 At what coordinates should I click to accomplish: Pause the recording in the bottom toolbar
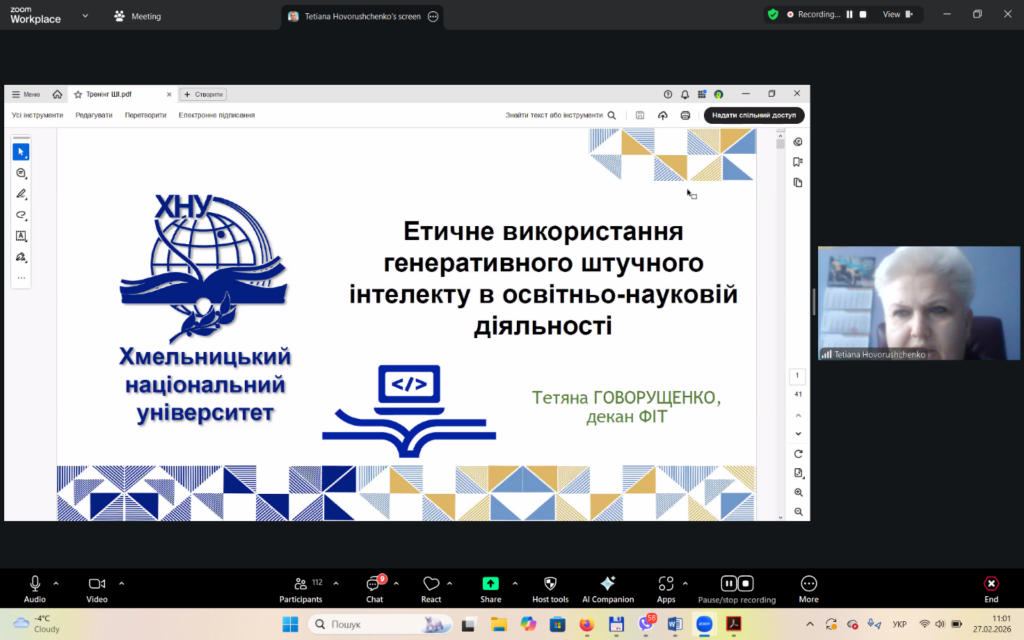click(729, 583)
